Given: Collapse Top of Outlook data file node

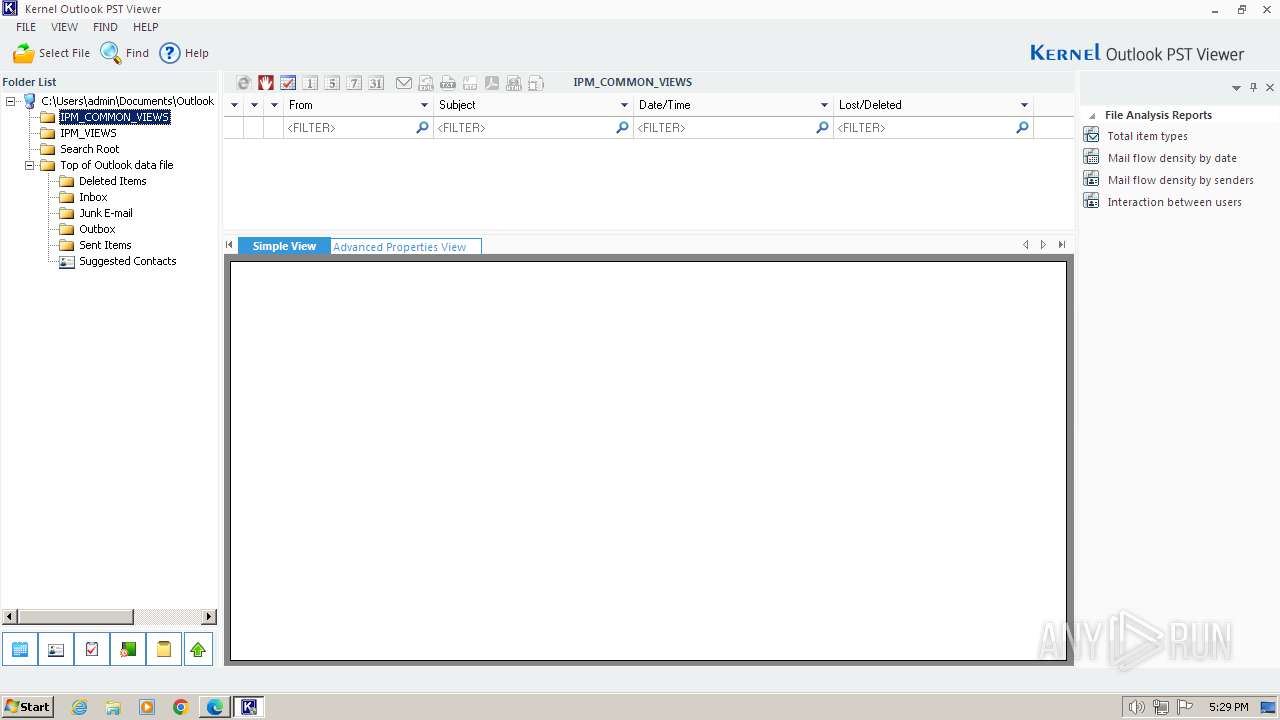Looking at the screenshot, I should (x=30, y=165).
